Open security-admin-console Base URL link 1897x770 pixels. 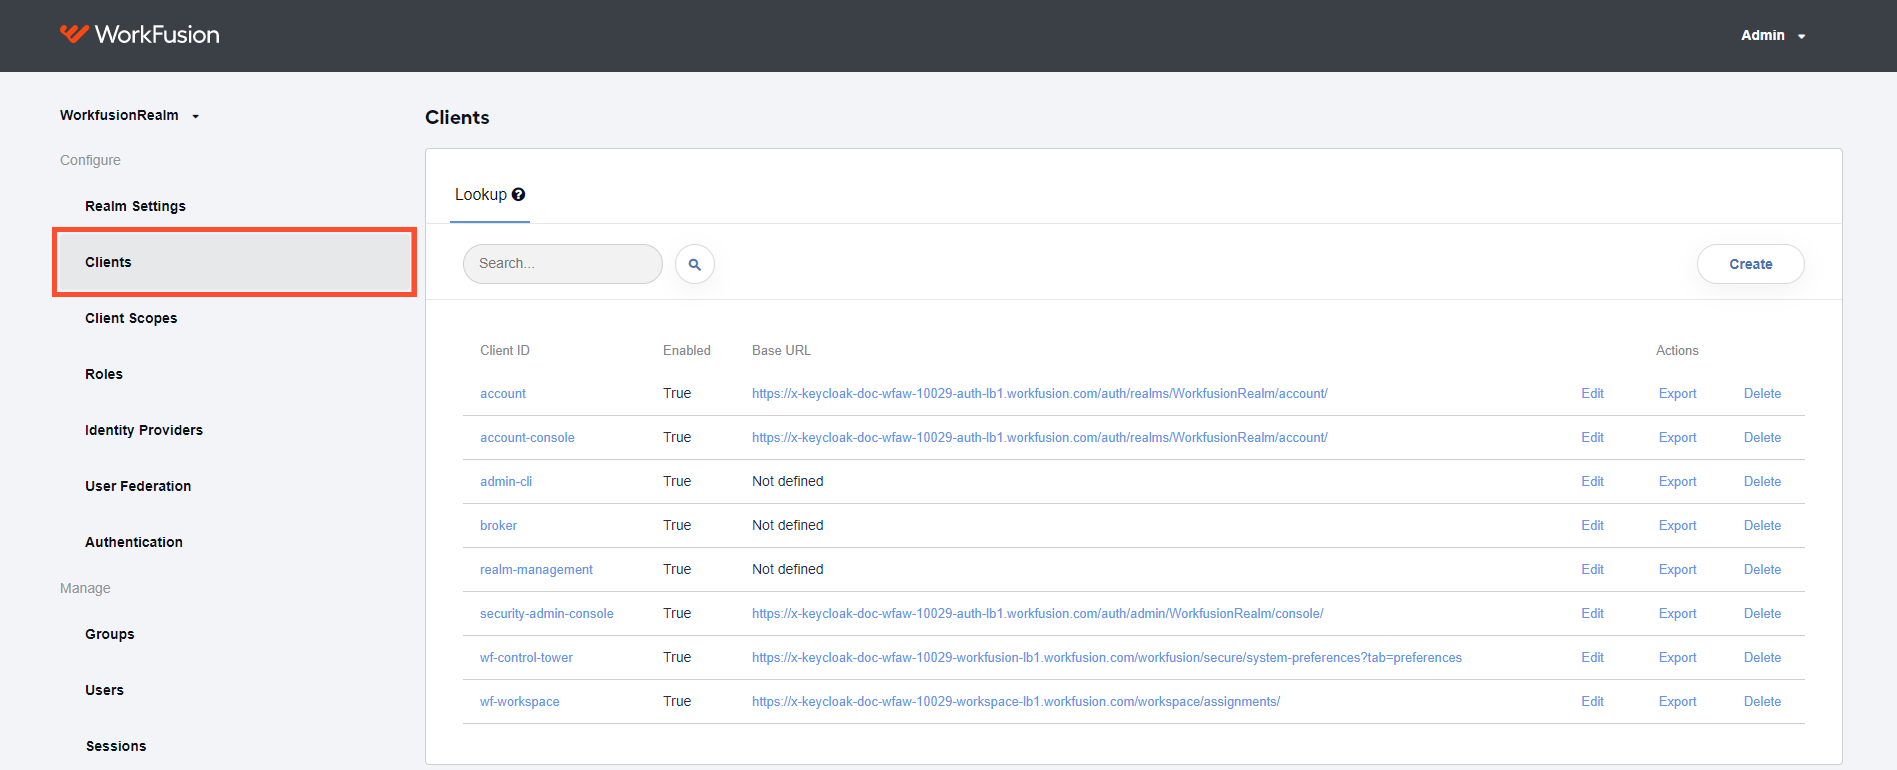coord(1038,613)
